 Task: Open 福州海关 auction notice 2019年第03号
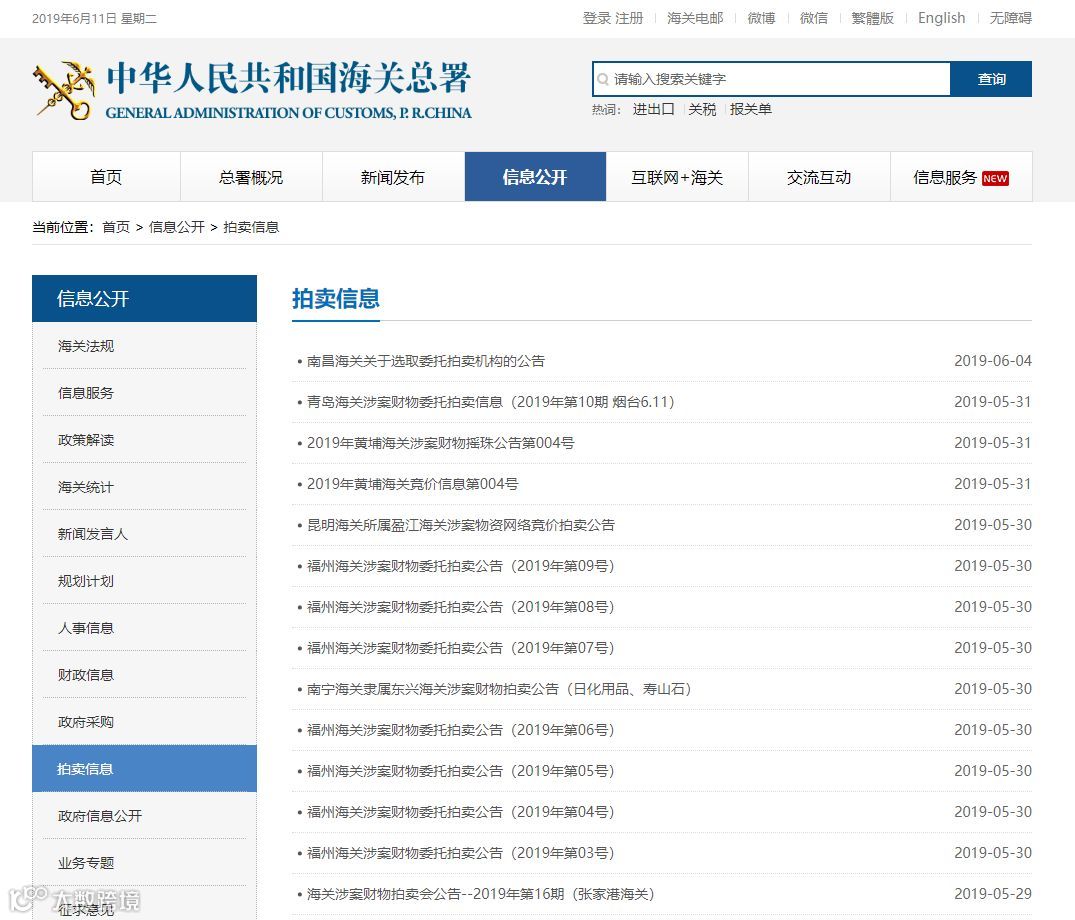461,854
